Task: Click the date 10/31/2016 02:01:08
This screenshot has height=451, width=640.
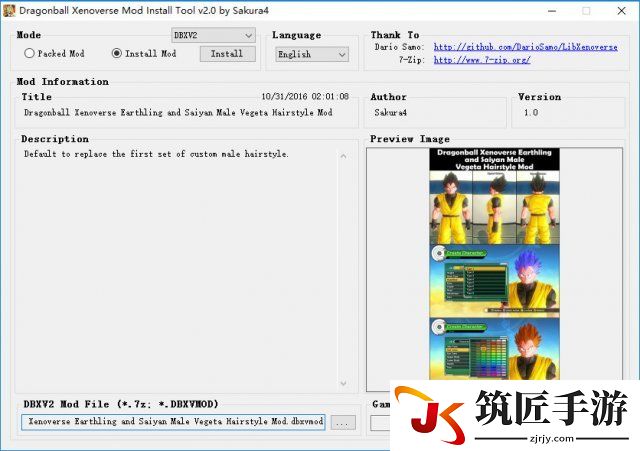Action: (305, 96)
